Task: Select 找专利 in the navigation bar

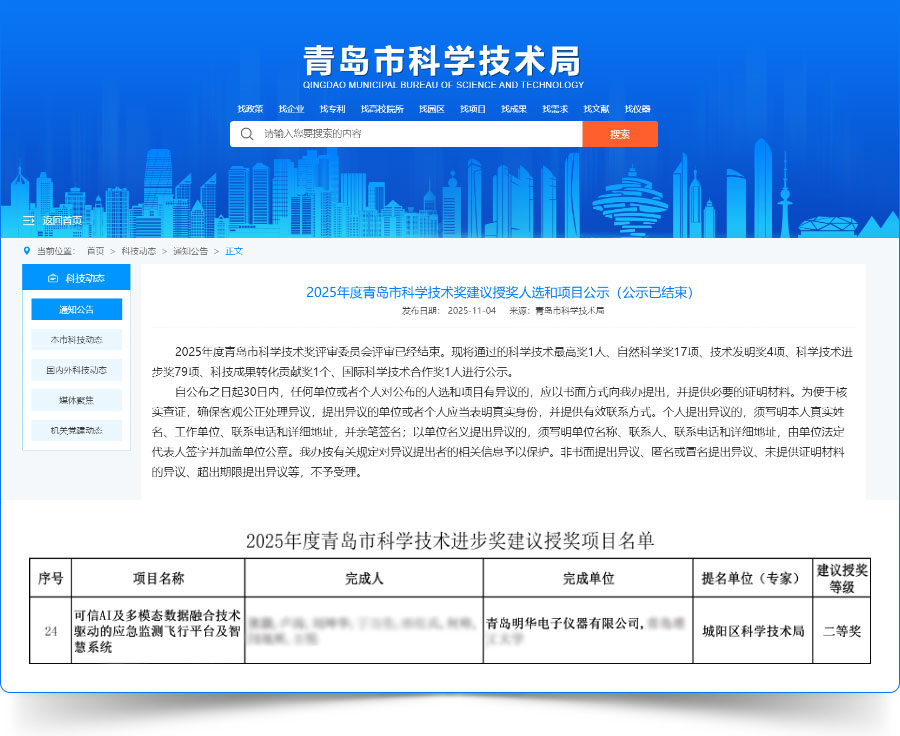Action: tap(332, 109)
